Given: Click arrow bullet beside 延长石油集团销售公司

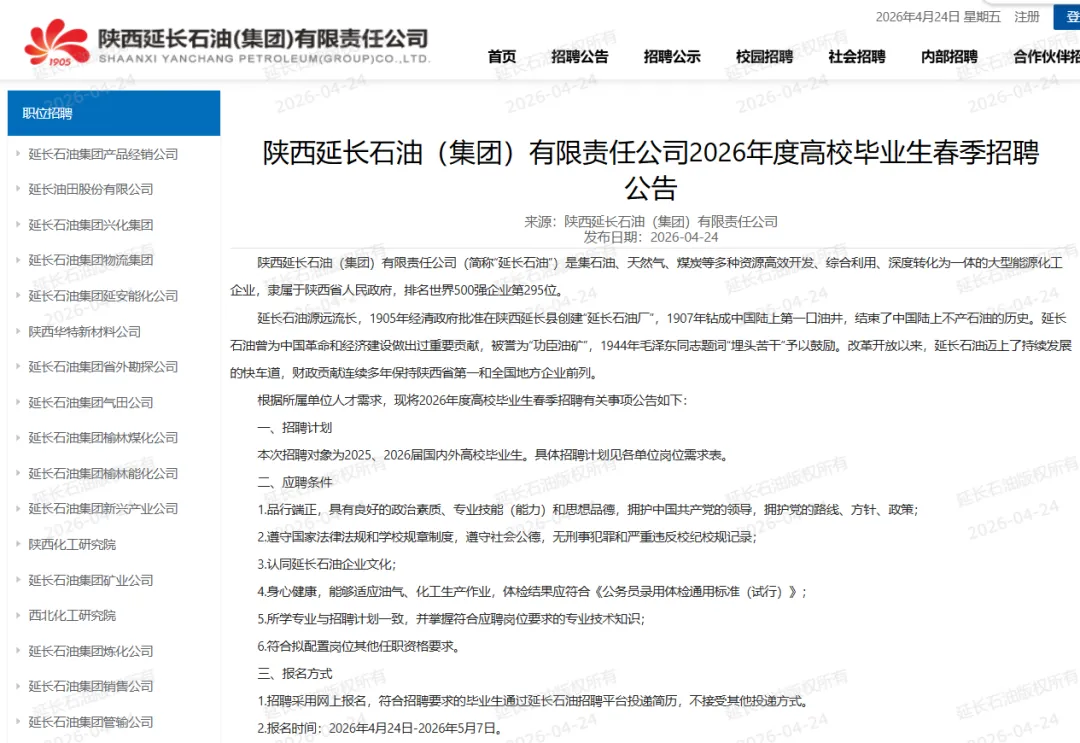Looking at the screenshot, I should pos(18,686).
